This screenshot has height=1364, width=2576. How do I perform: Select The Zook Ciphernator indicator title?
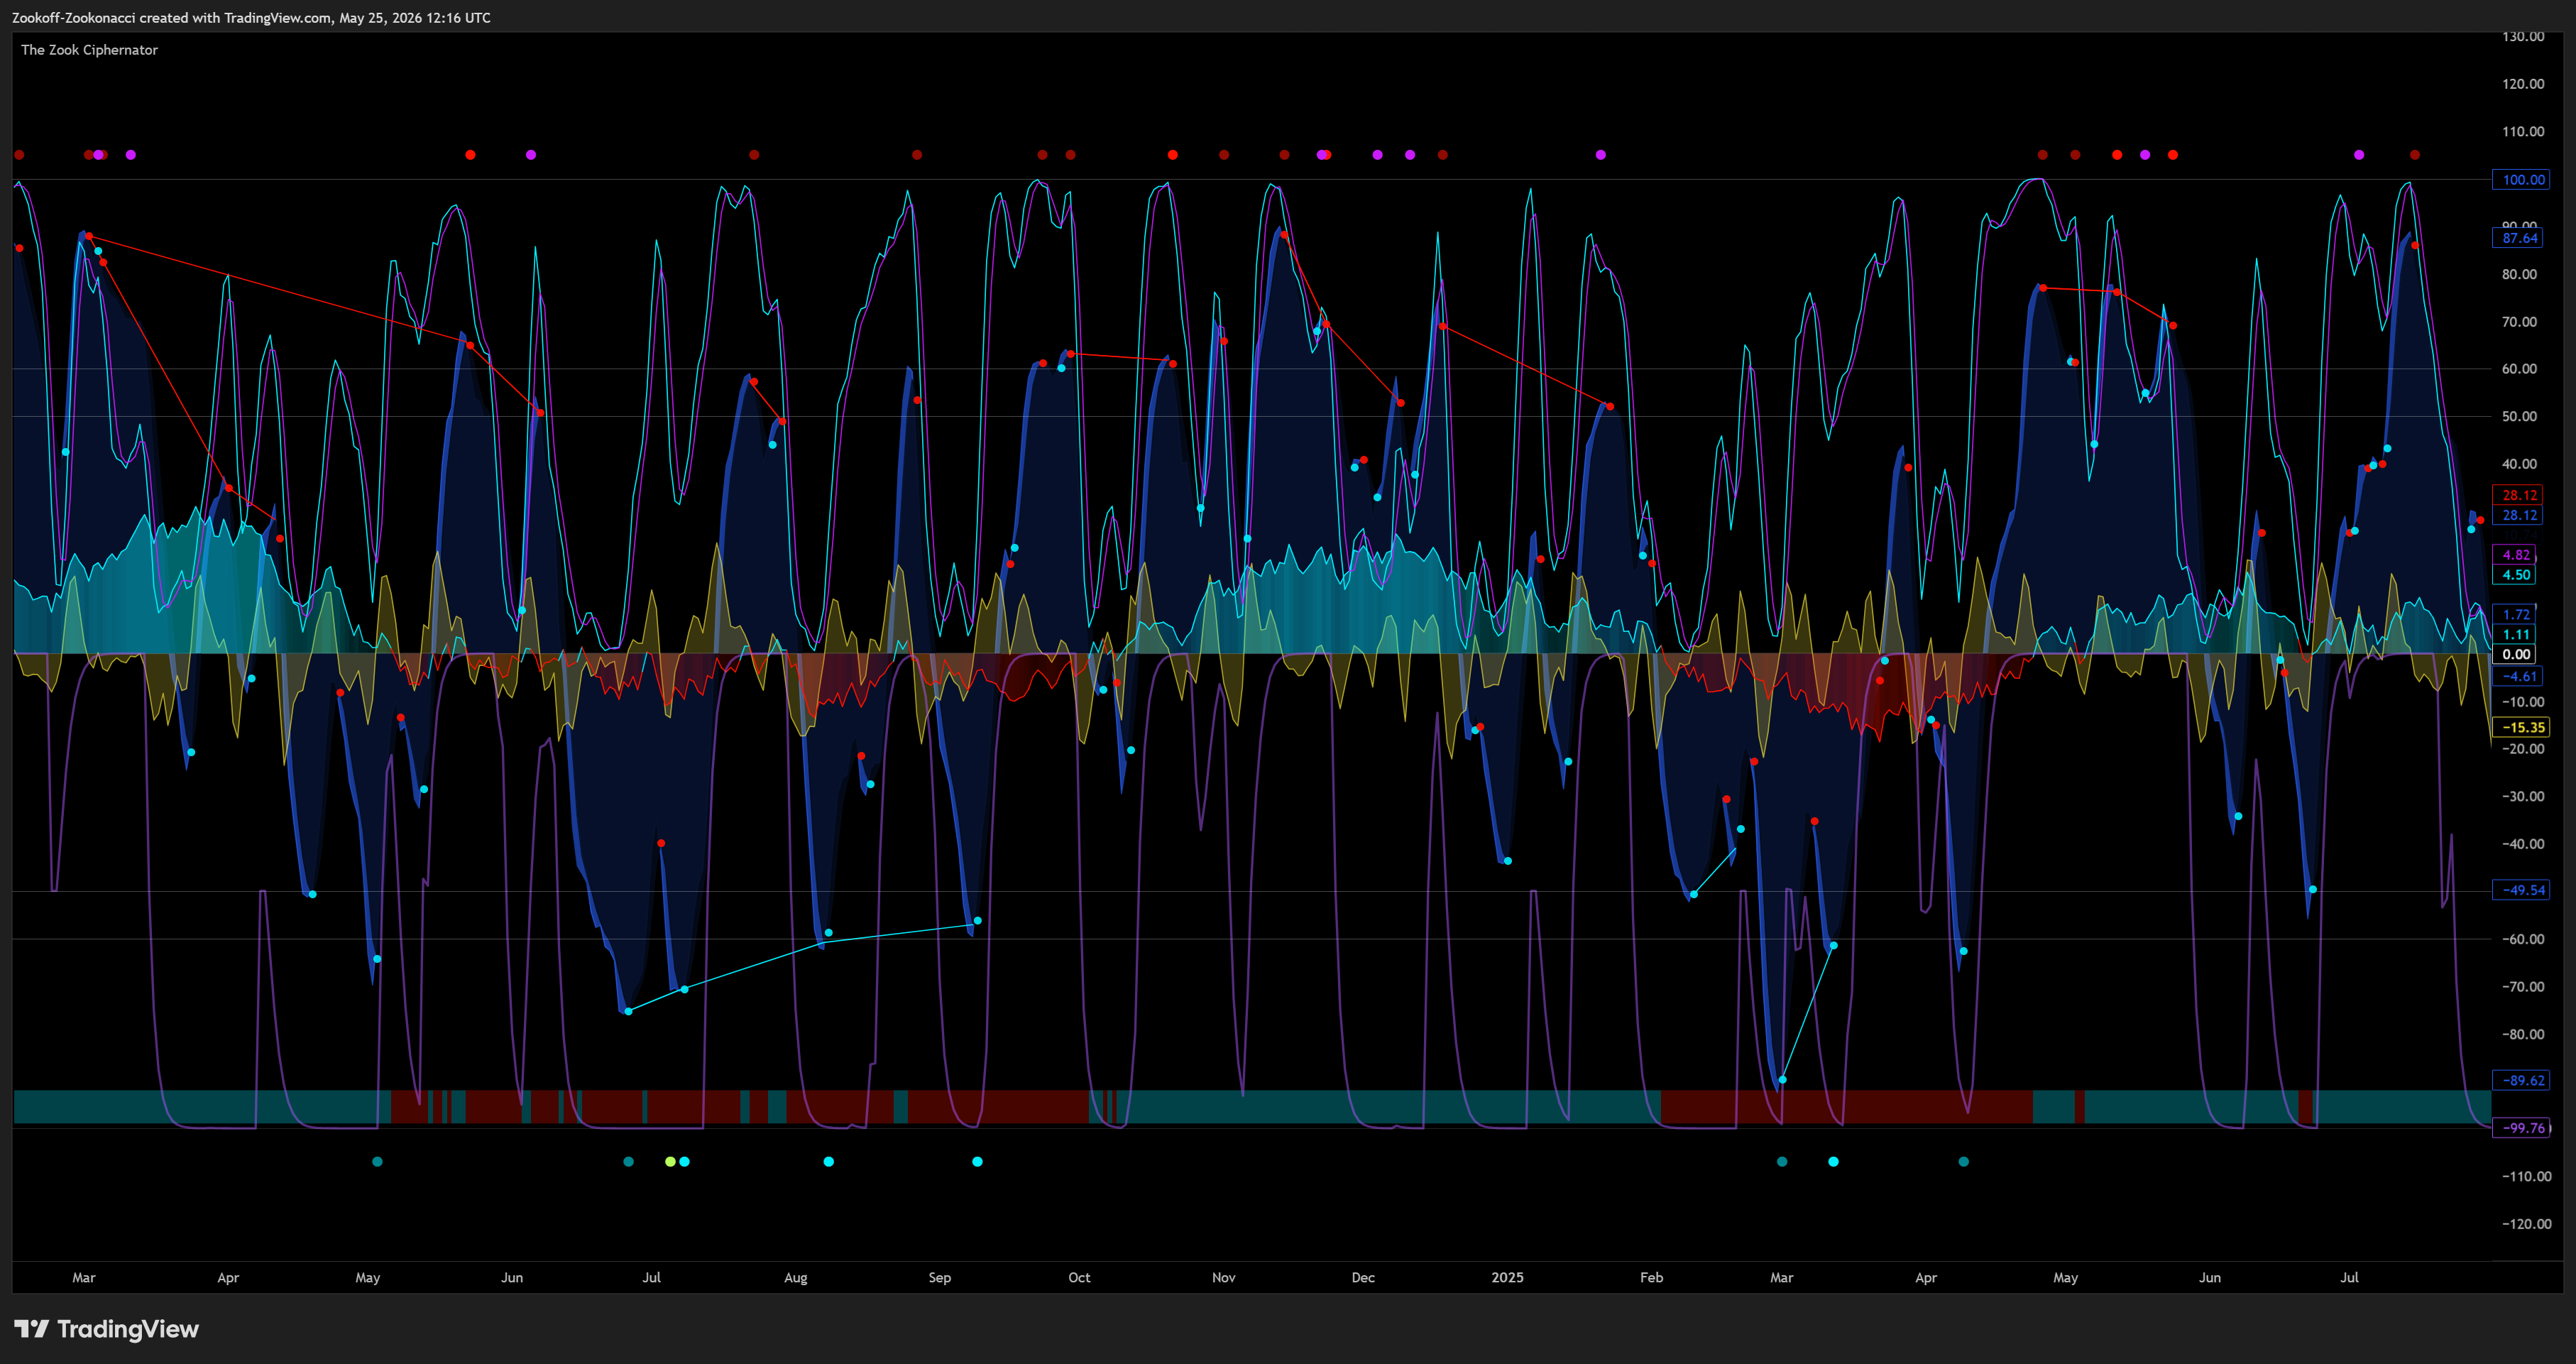[90, 50]
